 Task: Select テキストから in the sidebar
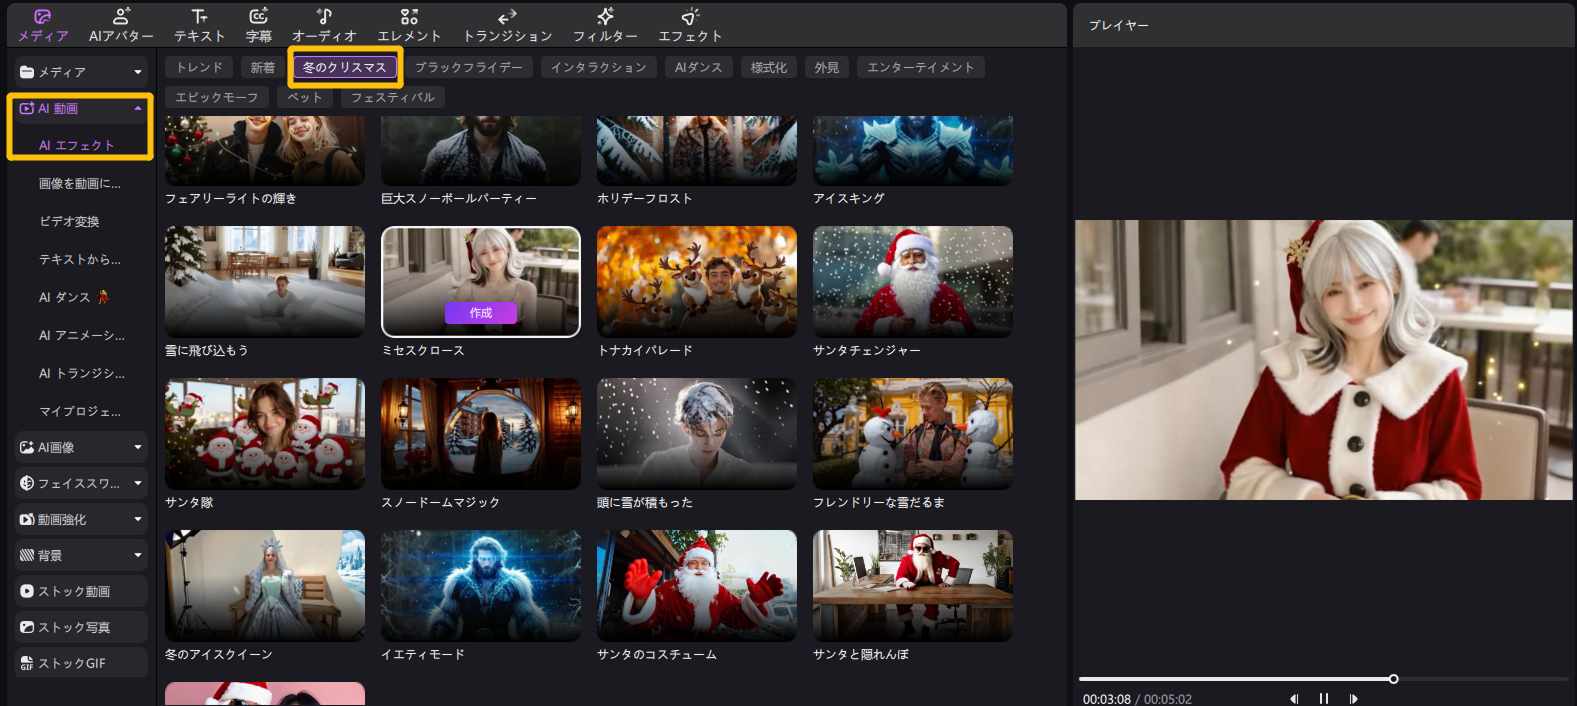pos(80,259)
